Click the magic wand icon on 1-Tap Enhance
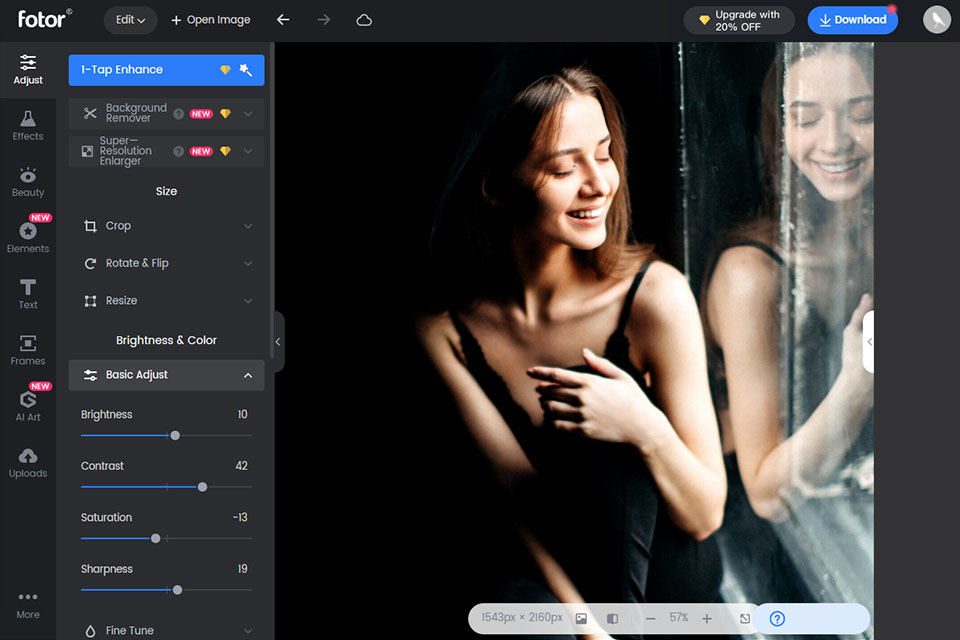This screenshot has width=960, height=640. (246, 70)
